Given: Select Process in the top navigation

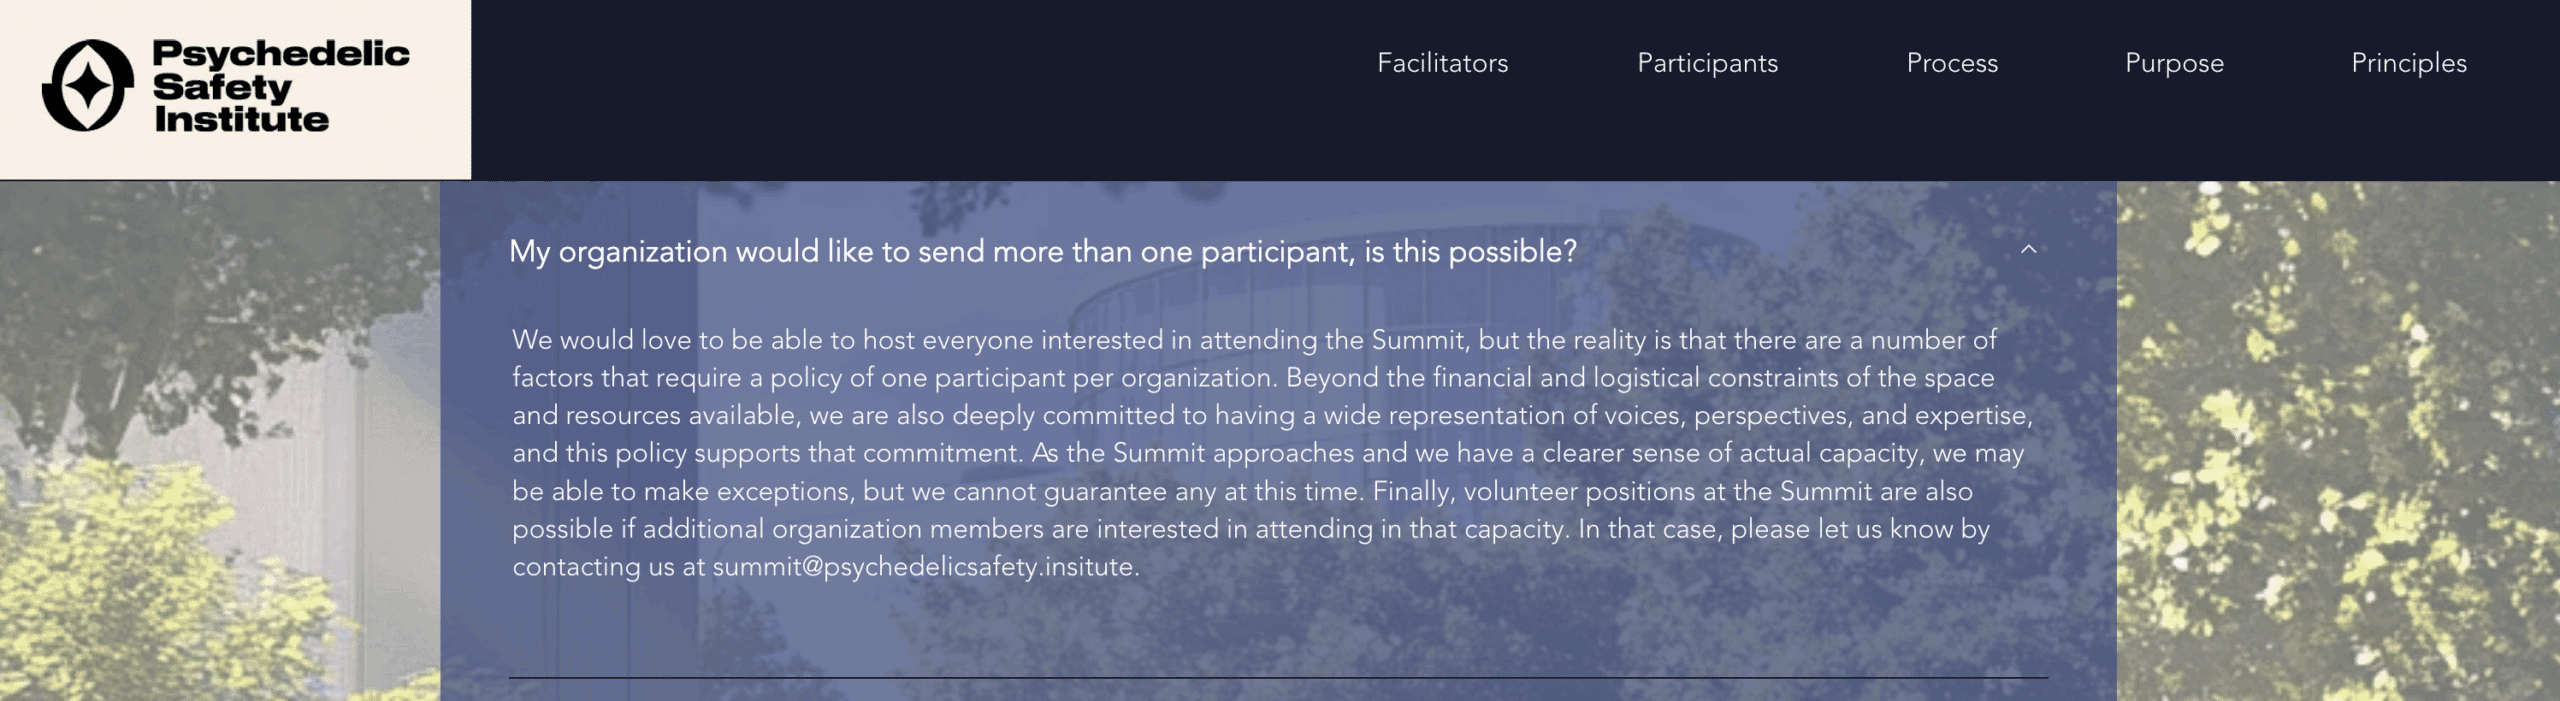Looking at the screenshot, I should 1951,63.
